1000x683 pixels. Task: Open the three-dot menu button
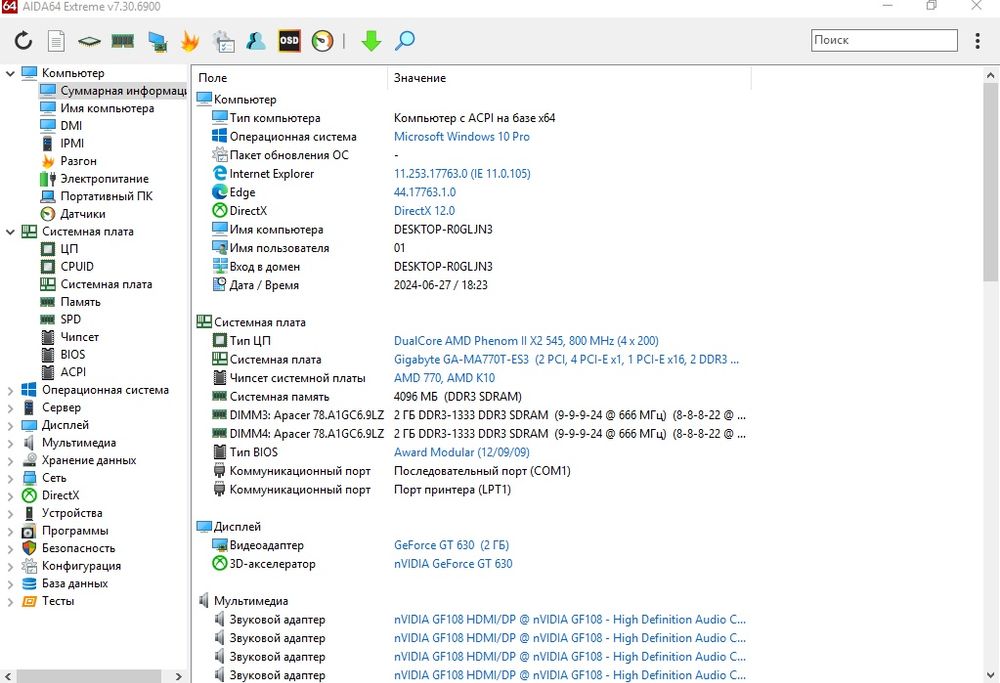[977, 41]
